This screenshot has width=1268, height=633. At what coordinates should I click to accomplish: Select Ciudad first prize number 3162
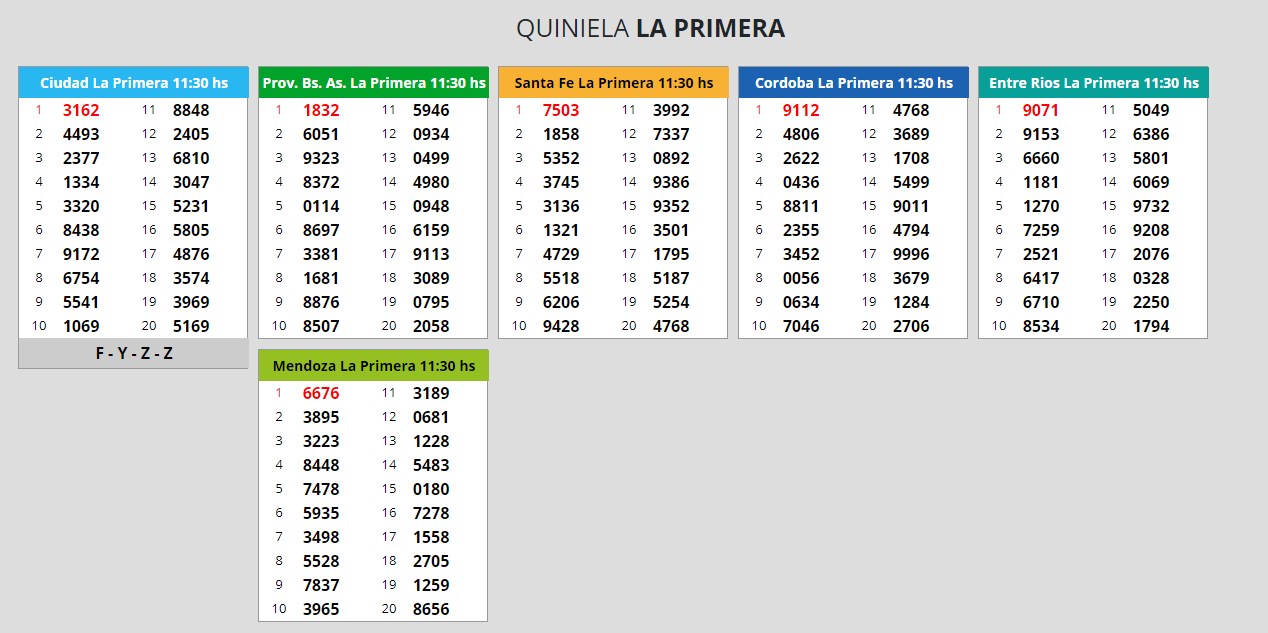tap(81, 110)
